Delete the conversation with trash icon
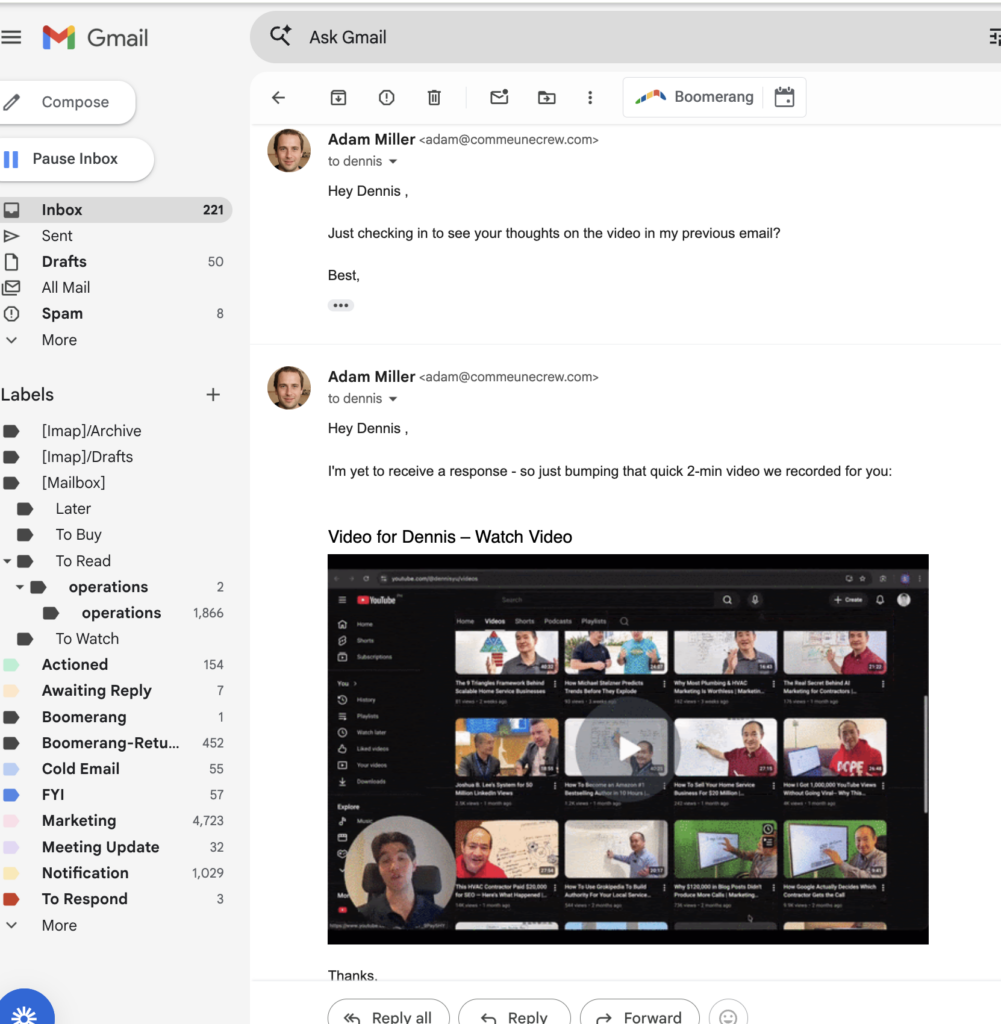The image size is (1001, 1024). [x=434, y=97]
